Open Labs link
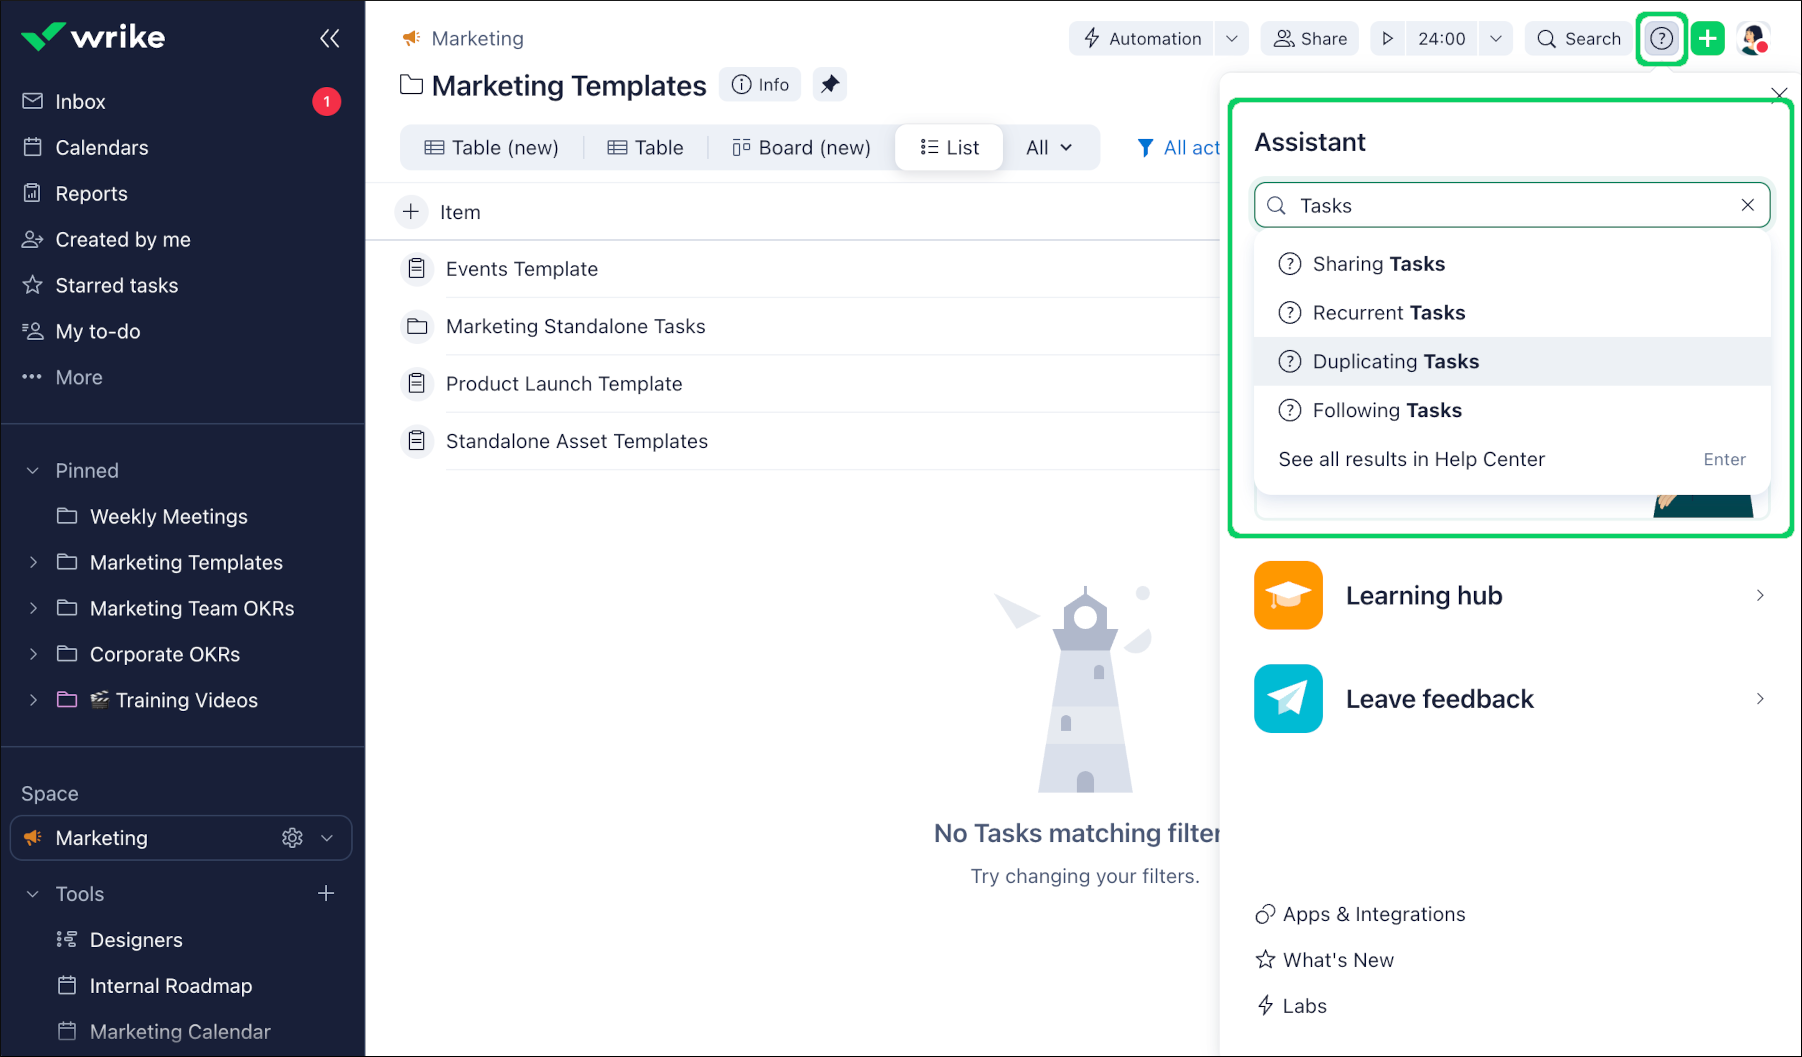1802x1057 pixels. point(1291,1006)
